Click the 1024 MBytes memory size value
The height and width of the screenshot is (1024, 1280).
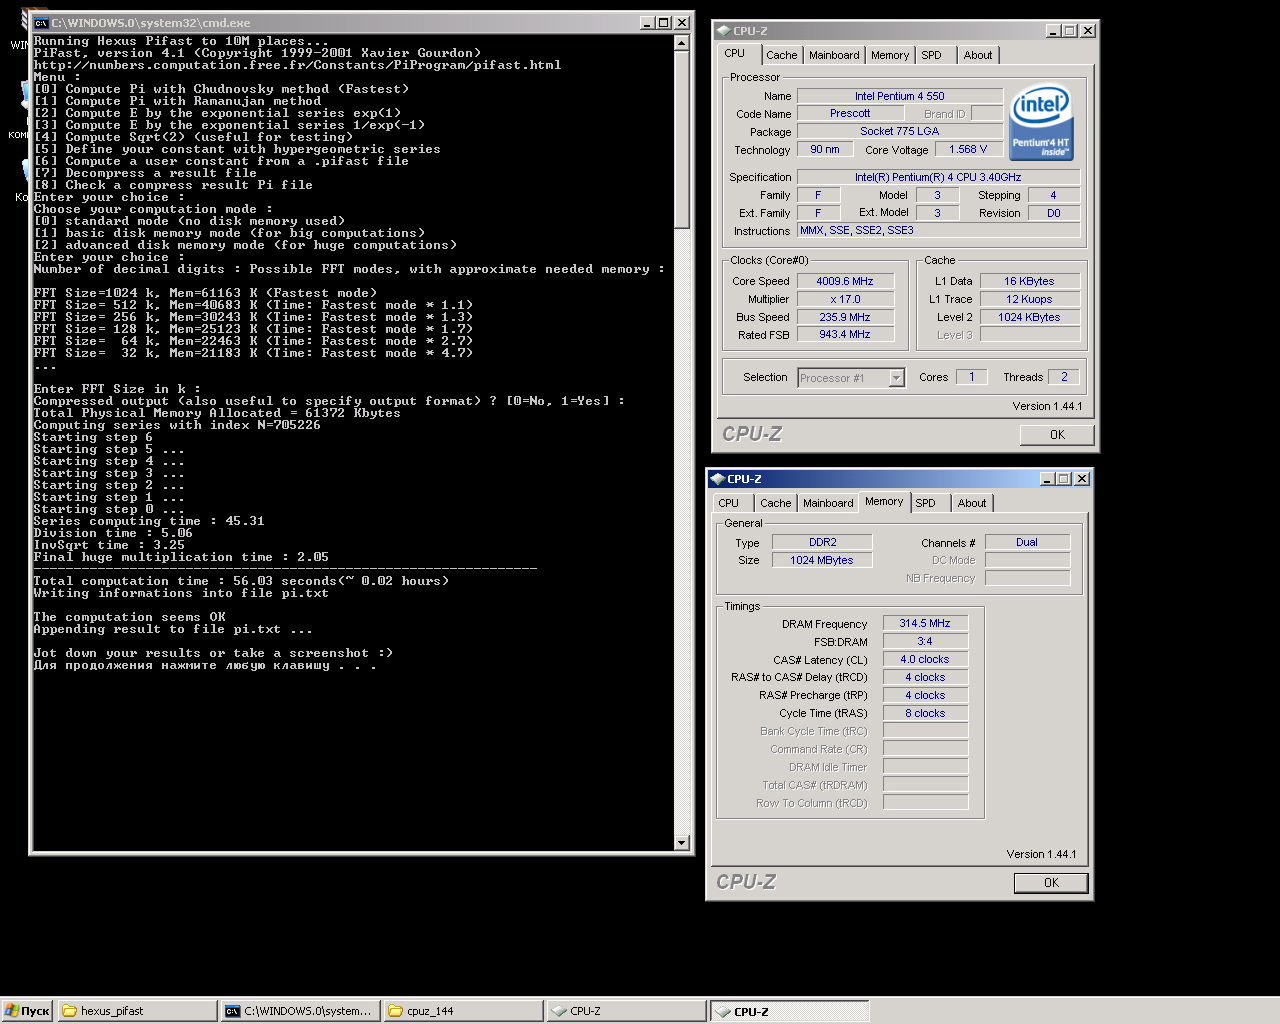pos(822,561)
